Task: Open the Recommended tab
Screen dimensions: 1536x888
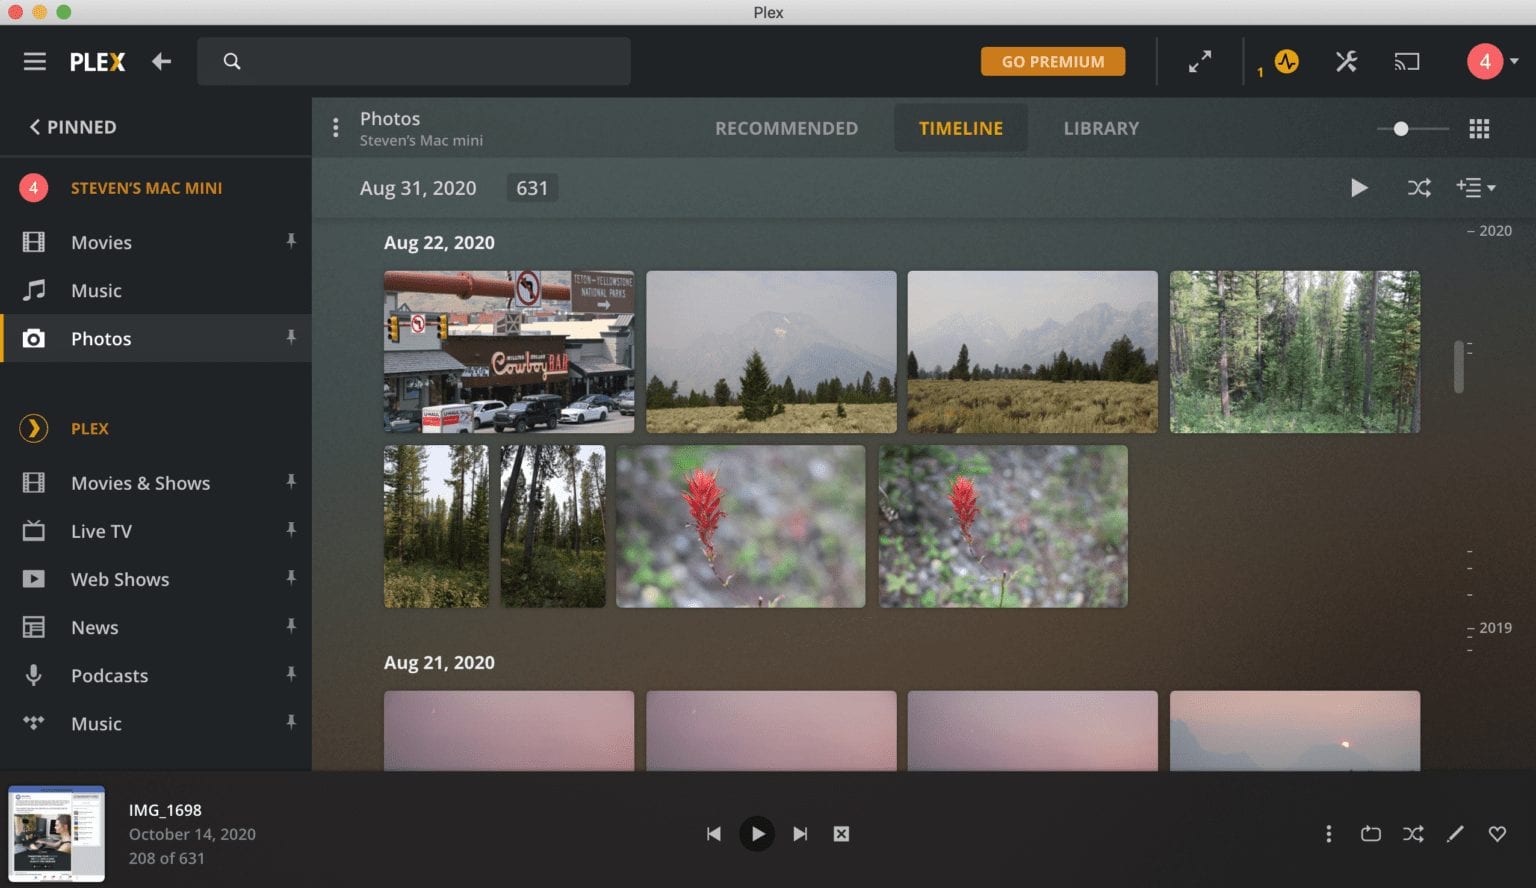Action: [x=786, y=128]
